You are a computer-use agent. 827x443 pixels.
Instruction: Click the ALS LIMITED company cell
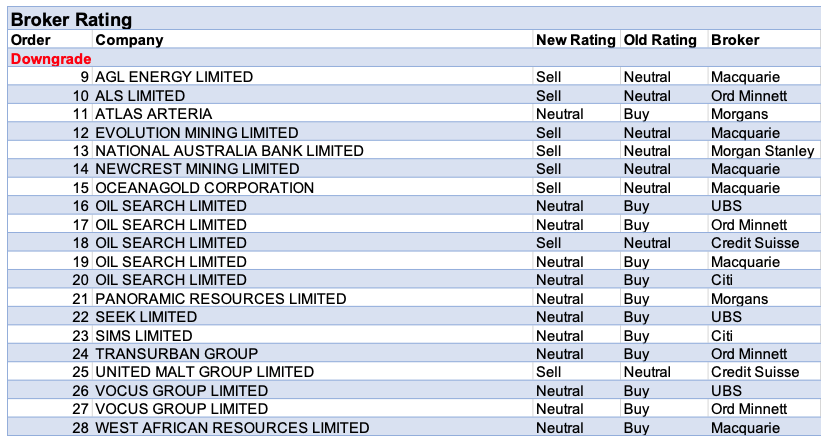pos(140,96)
